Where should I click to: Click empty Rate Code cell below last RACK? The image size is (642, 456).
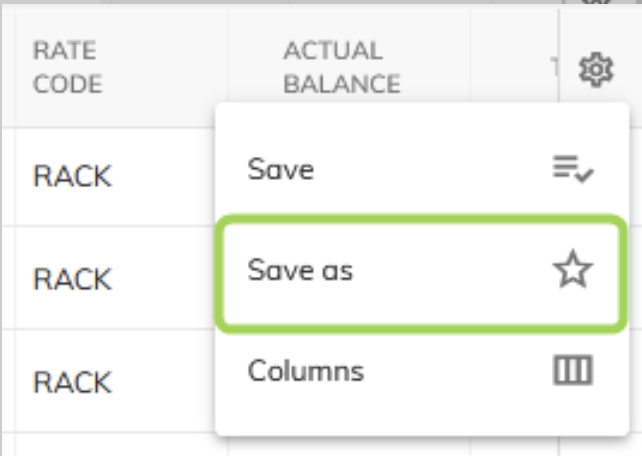coord(72,445)
